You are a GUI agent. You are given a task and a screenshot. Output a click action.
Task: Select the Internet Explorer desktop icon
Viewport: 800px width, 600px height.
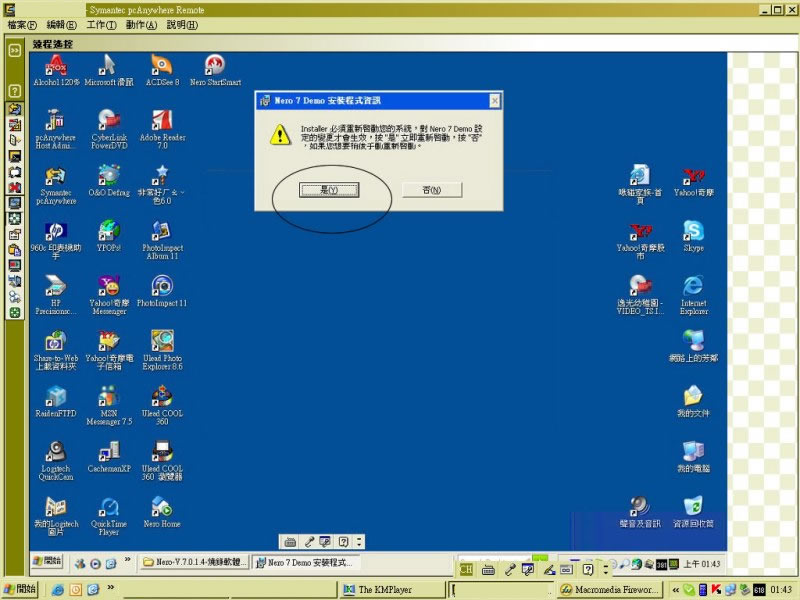tap(693, 295)
